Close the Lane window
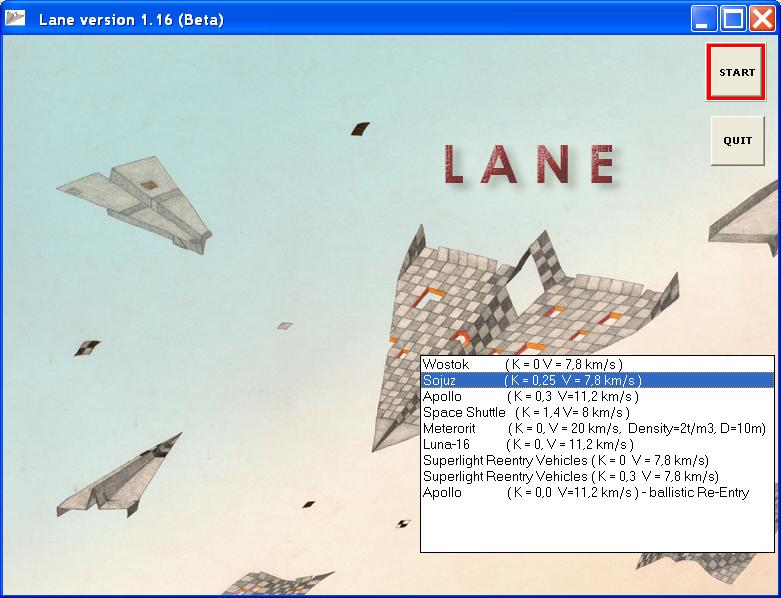781x598 pixels. 761,19
